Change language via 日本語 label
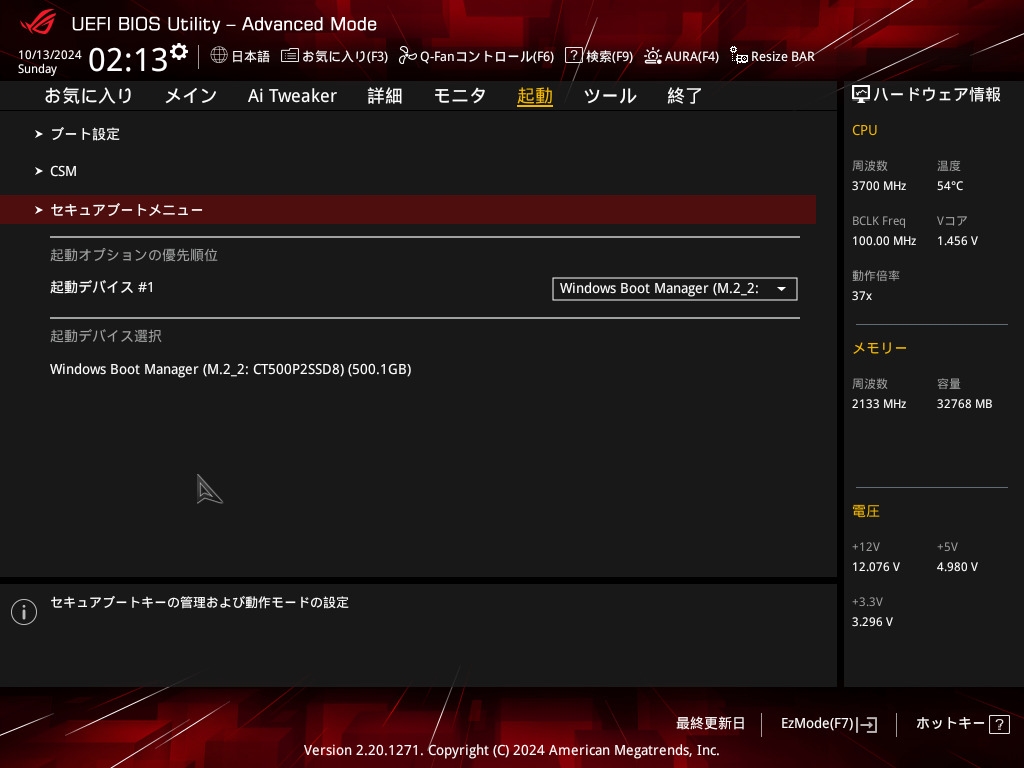The width and height of the screenshot is (1024, 768). tap(251, 56)
